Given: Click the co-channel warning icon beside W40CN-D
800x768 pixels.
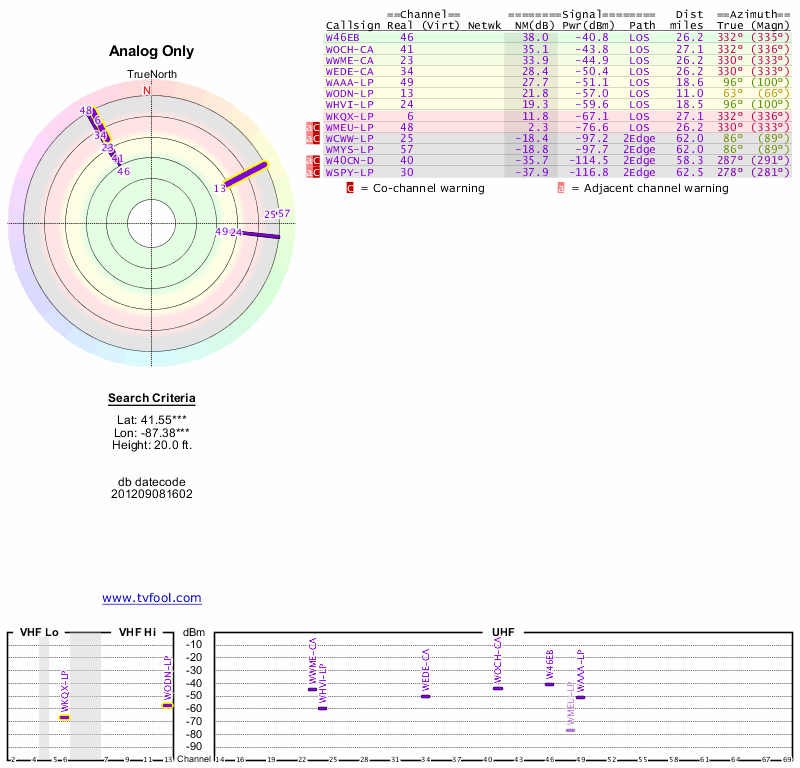Looking at the screenshot, I should pos(317,161).
